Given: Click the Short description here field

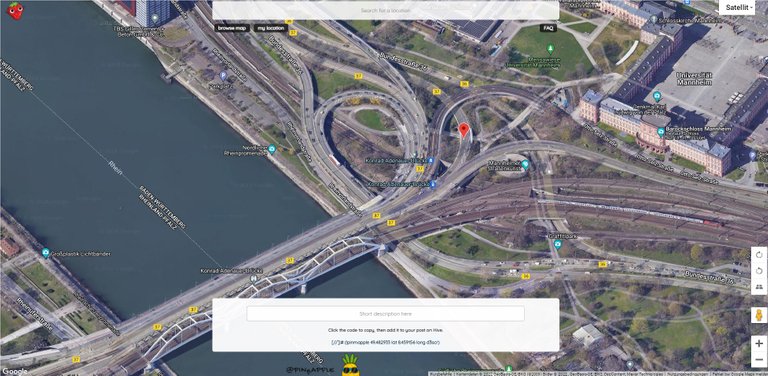Looking at the screenshot, I should 385,313.
